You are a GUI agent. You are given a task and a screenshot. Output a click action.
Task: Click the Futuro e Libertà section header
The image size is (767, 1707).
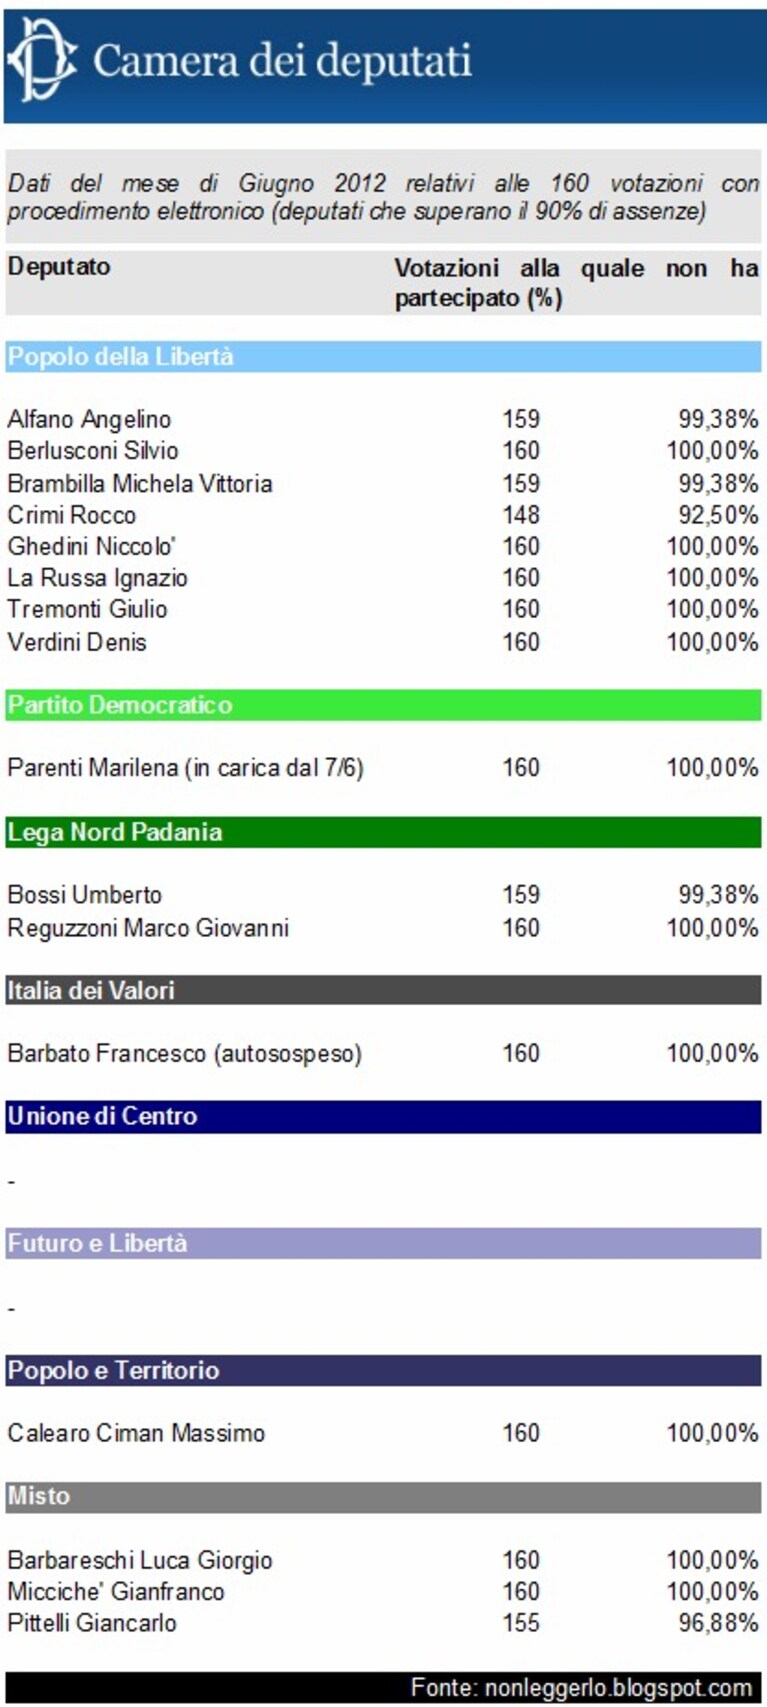coord(383,1243)
